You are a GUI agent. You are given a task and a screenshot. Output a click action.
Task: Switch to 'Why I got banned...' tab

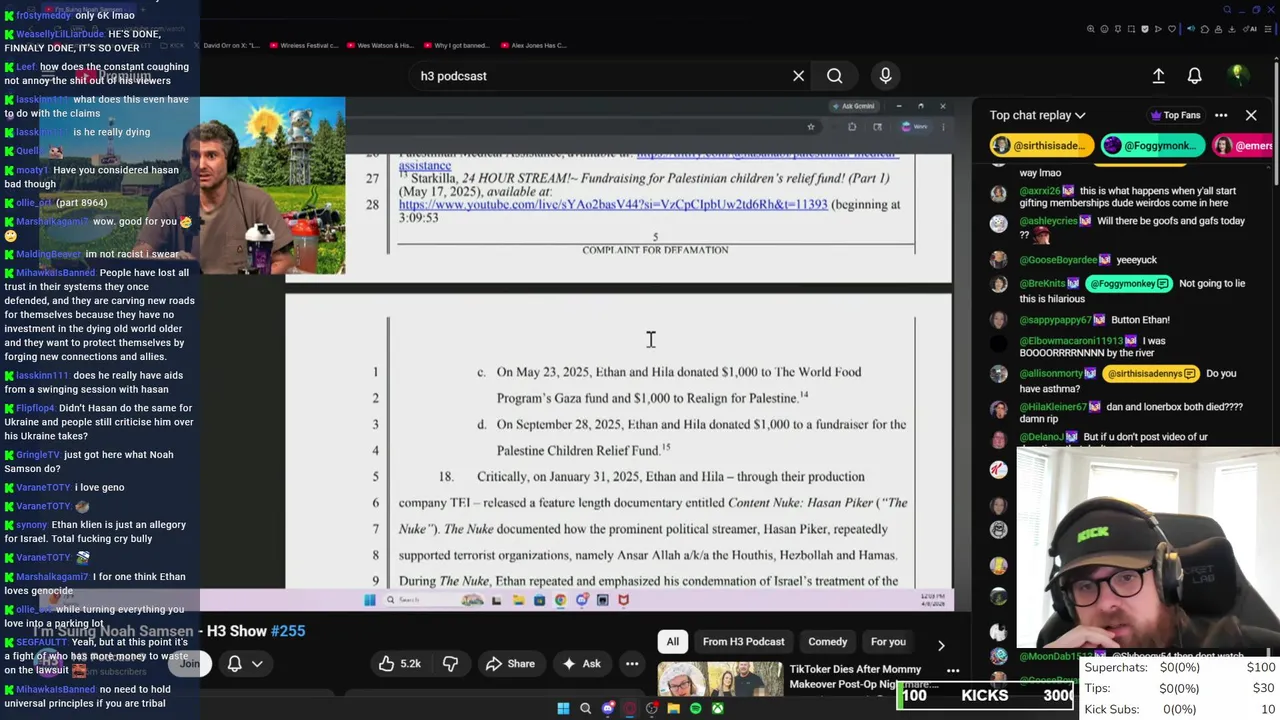point(458,45)
